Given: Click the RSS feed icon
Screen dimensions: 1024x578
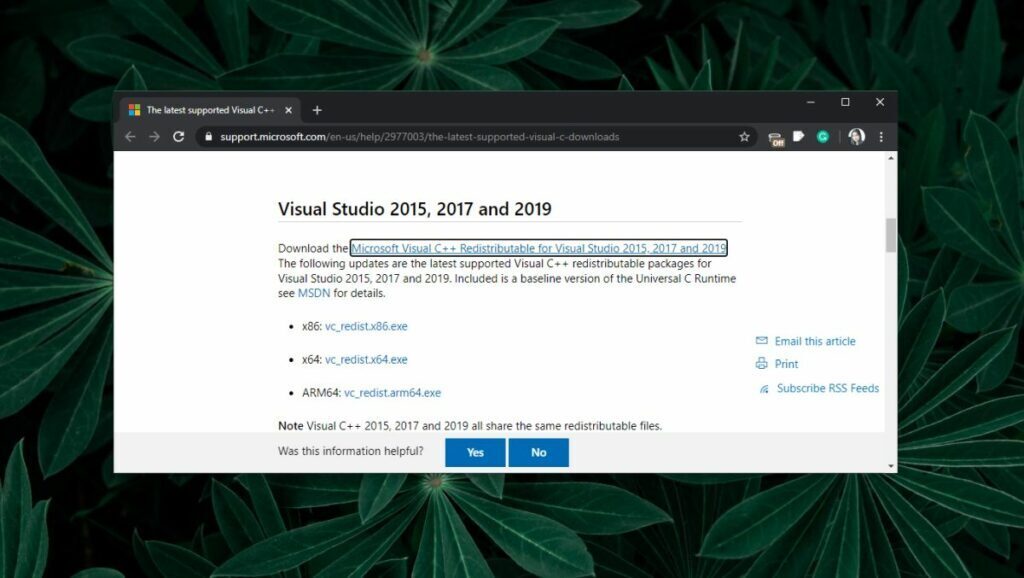Looking at the screenshot, I should click(x=762, y=388).
